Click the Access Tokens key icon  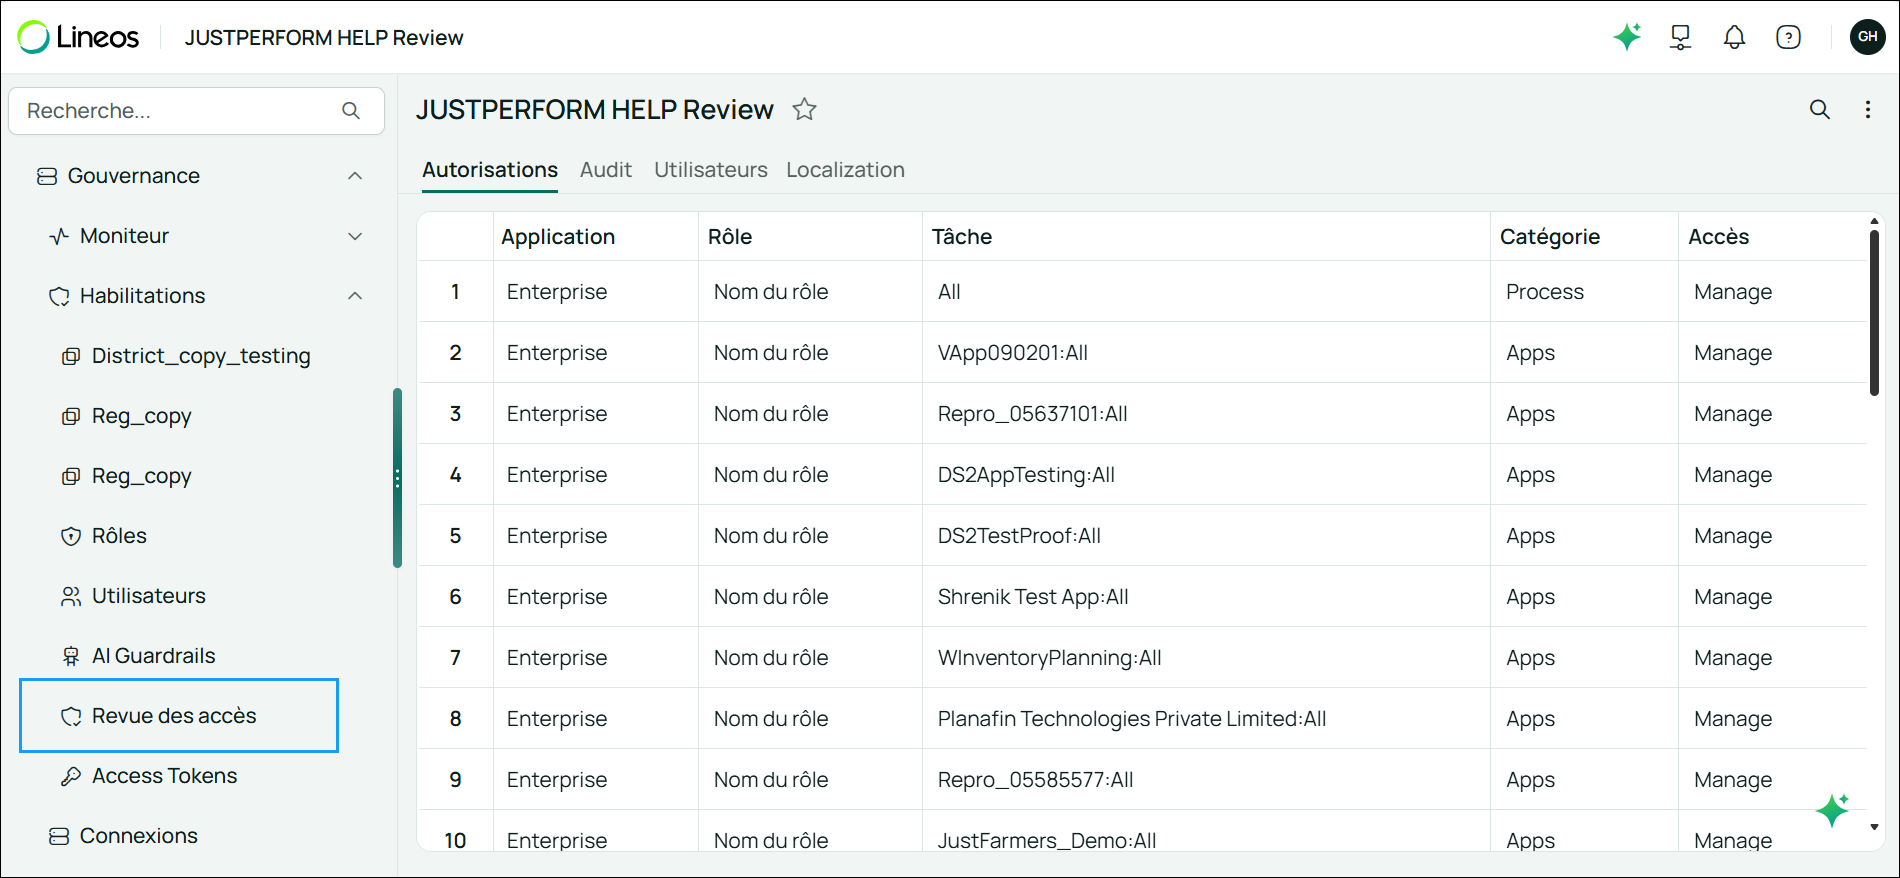(x=71, y=776)
